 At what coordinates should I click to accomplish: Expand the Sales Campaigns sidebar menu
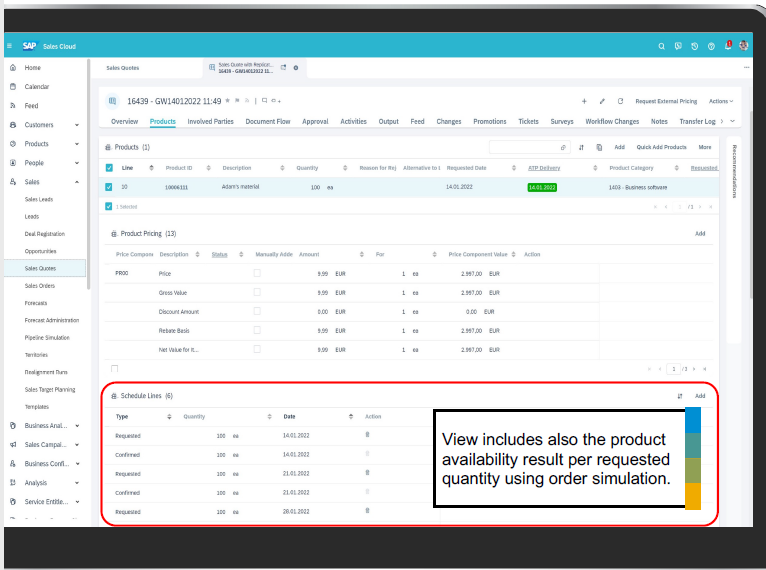(77, 445)
